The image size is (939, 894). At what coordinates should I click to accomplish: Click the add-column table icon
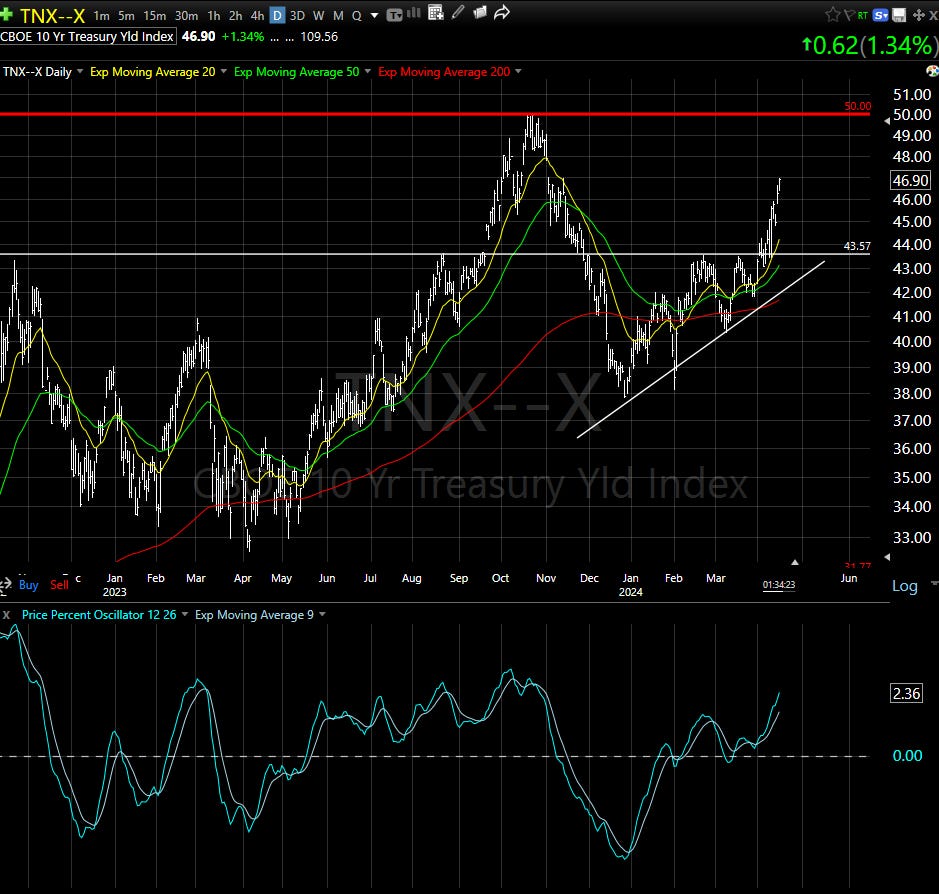click(436, 13)
